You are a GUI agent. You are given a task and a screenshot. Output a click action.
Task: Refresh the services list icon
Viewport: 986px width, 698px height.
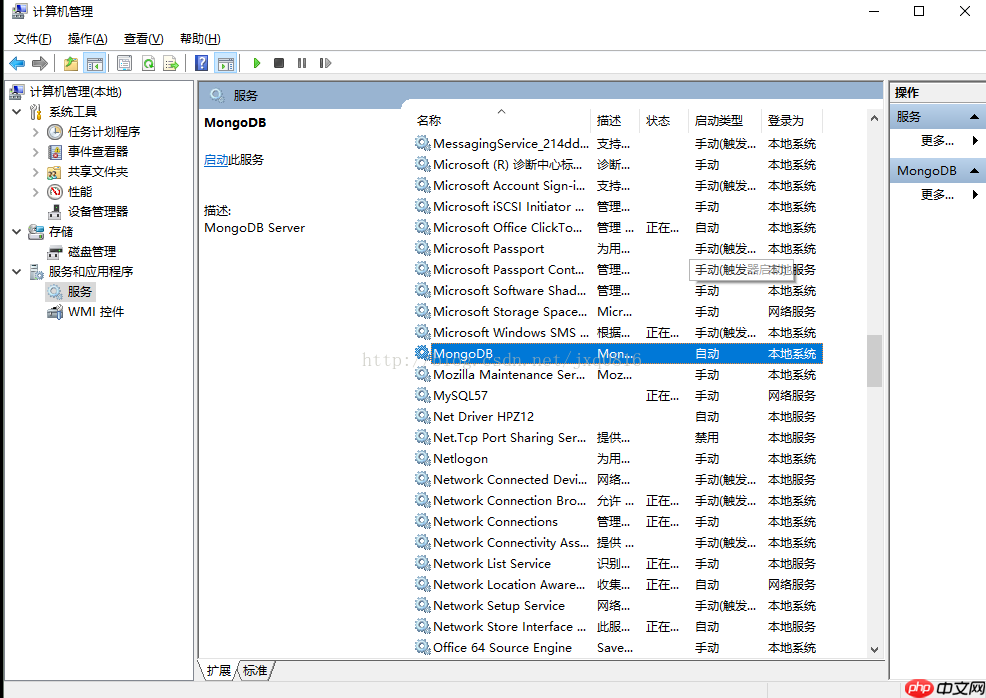(148, 63)
